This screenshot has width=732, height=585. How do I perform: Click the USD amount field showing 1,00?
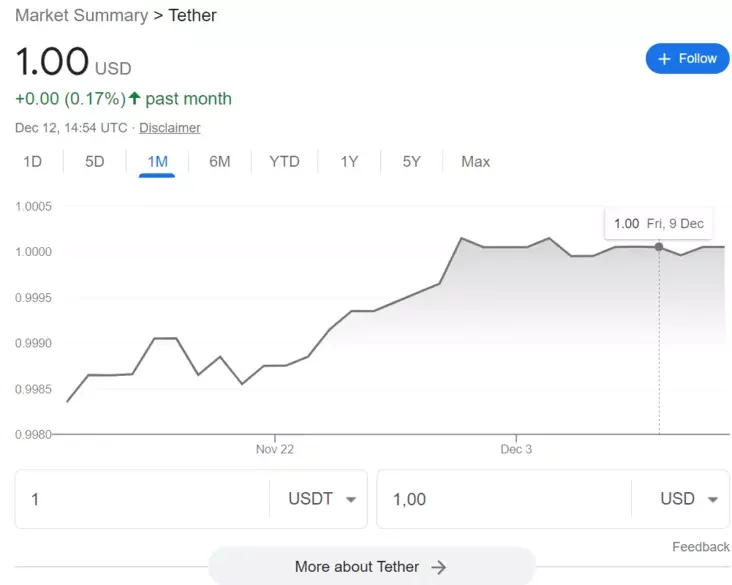500,499
